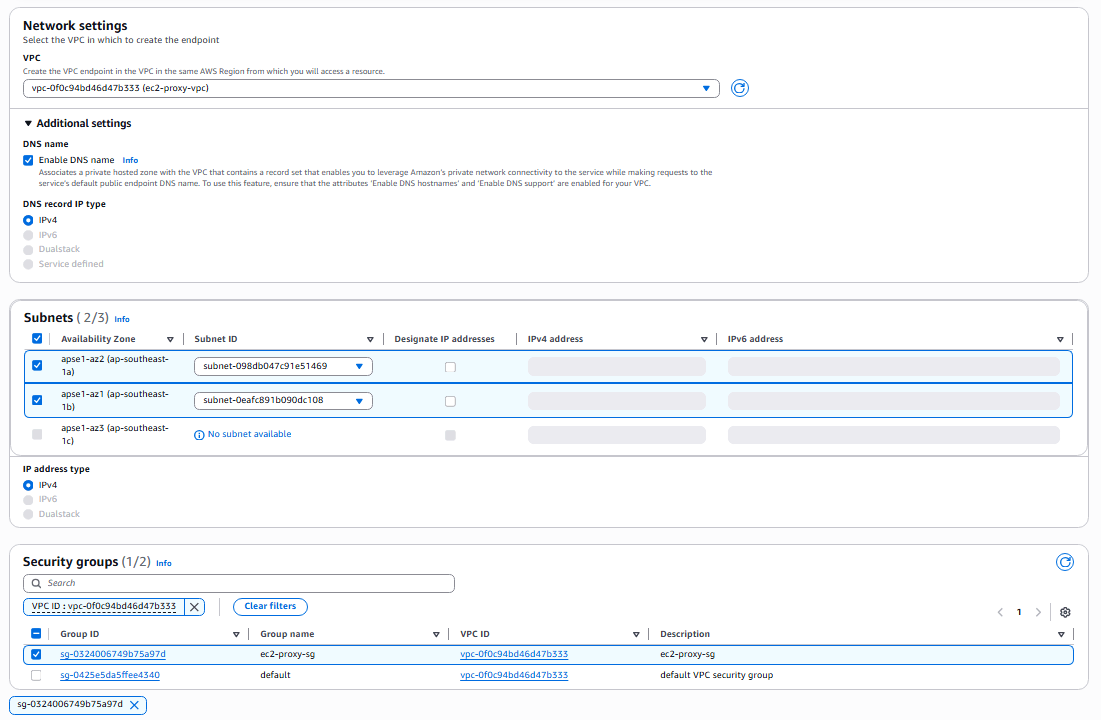The image size is (1101, 720).
Task: Remove the VPC ID filter tag
Action: click(195, 606)
